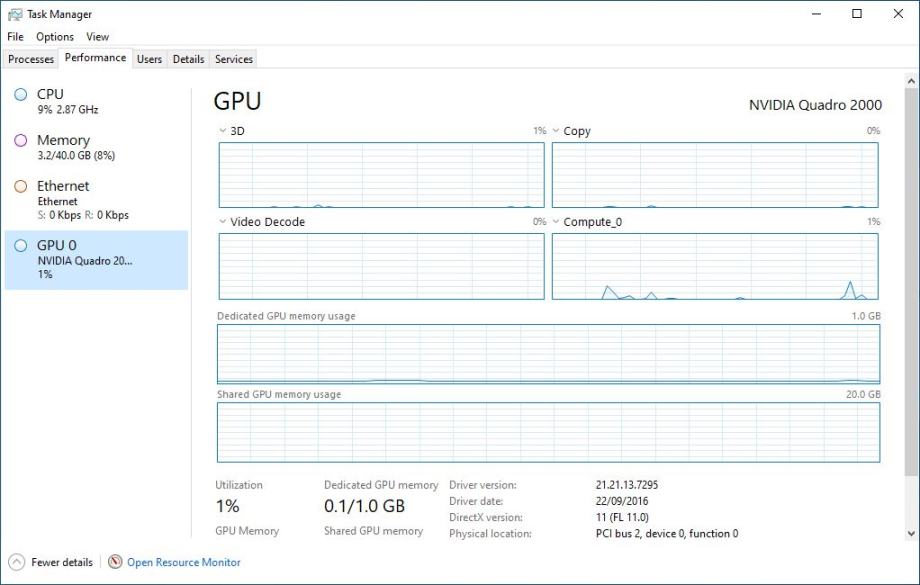
Task: Select the GPU 0 circle icon
Action: pyautogui.click(x=20, y=246)
